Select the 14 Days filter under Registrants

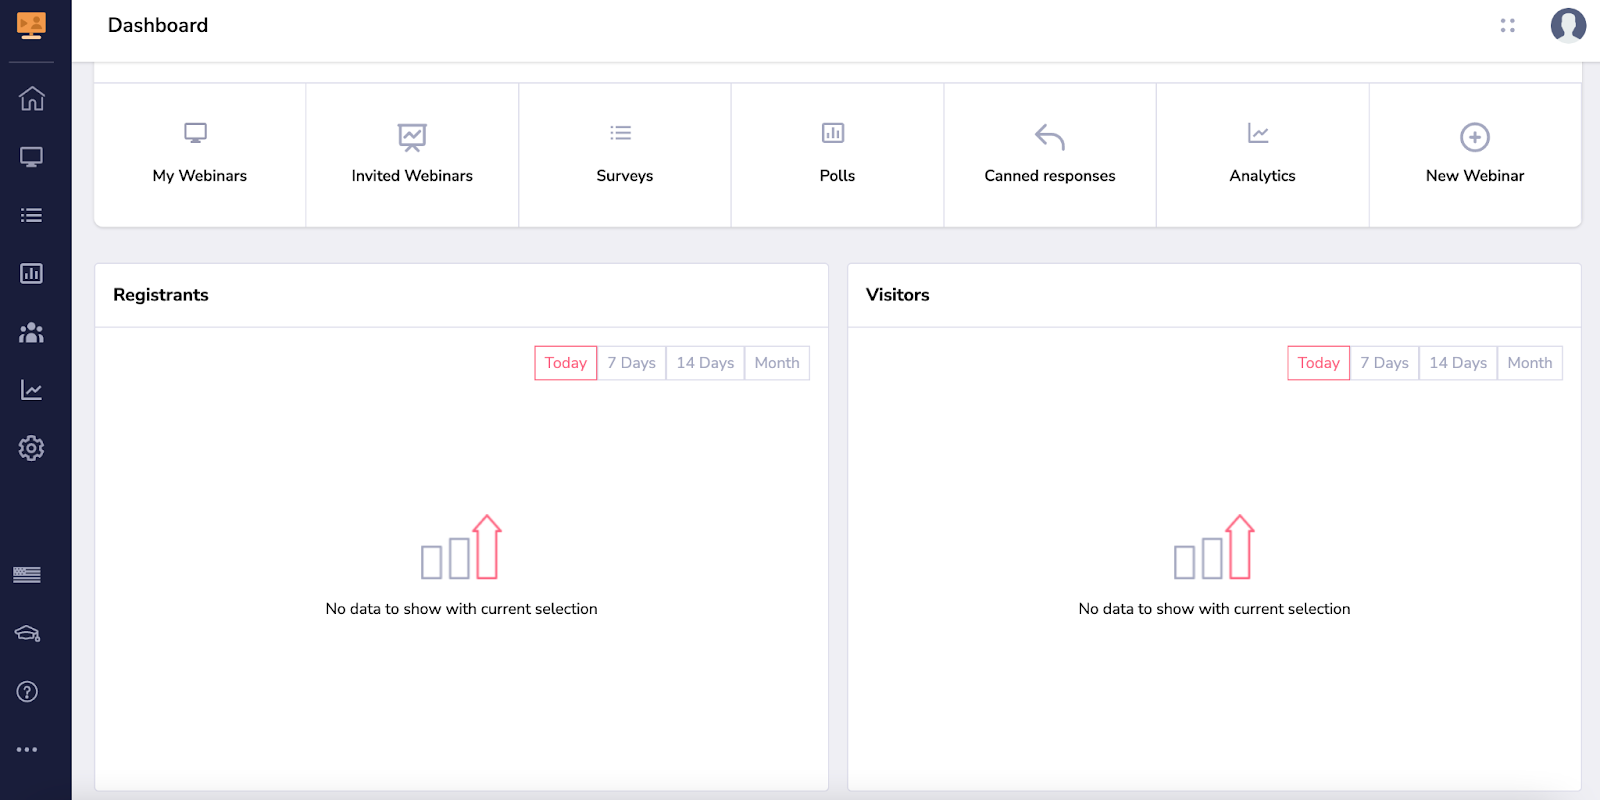[x=705, y=363]
